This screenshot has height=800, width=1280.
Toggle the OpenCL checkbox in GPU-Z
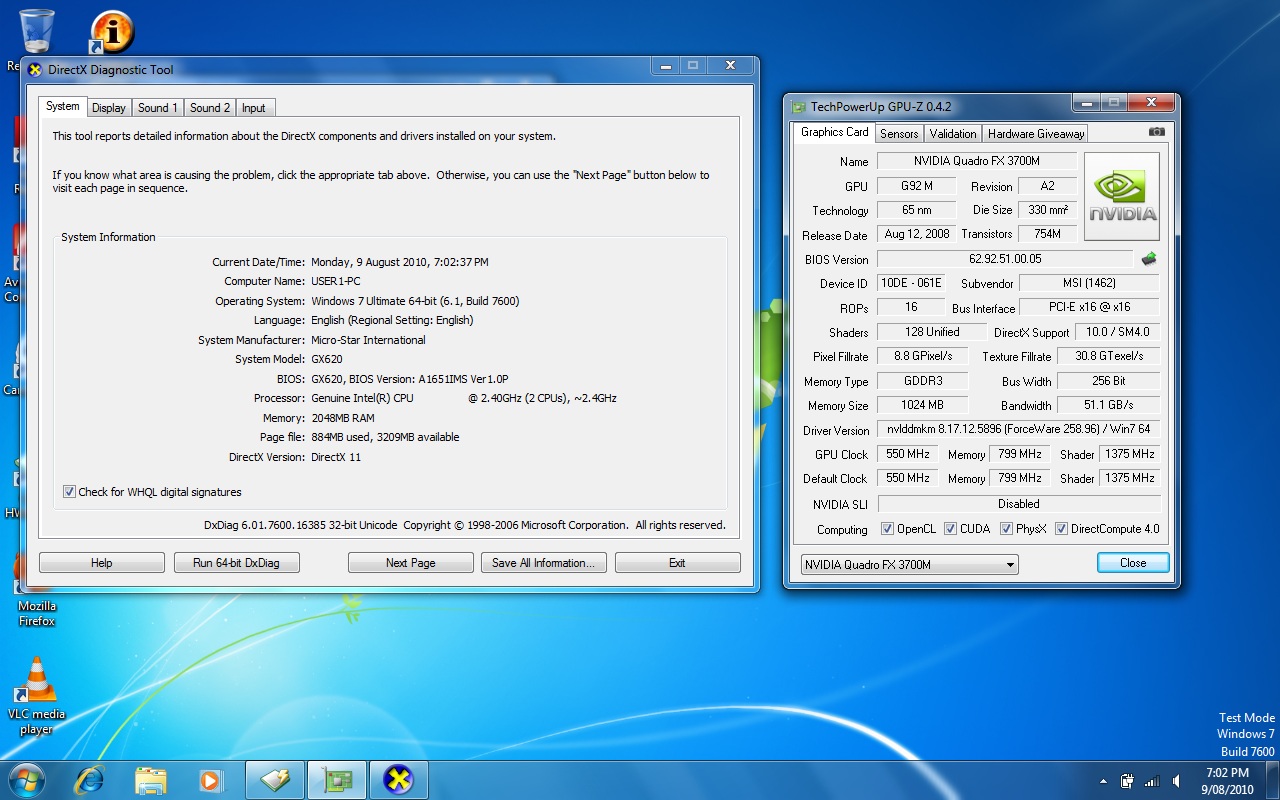pos(887,529)
